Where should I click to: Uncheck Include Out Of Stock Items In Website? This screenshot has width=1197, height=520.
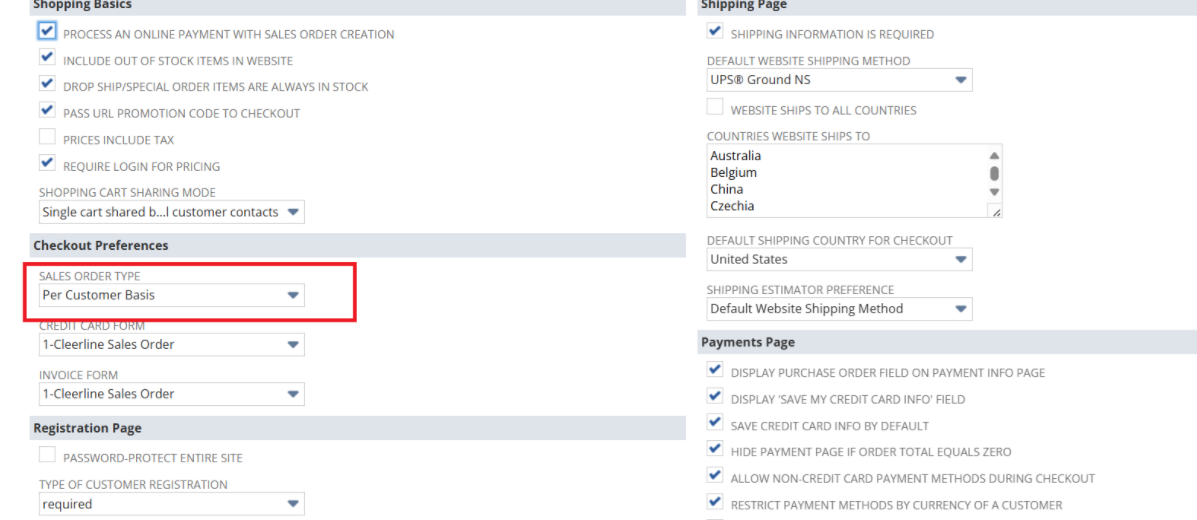pos(47,59)
